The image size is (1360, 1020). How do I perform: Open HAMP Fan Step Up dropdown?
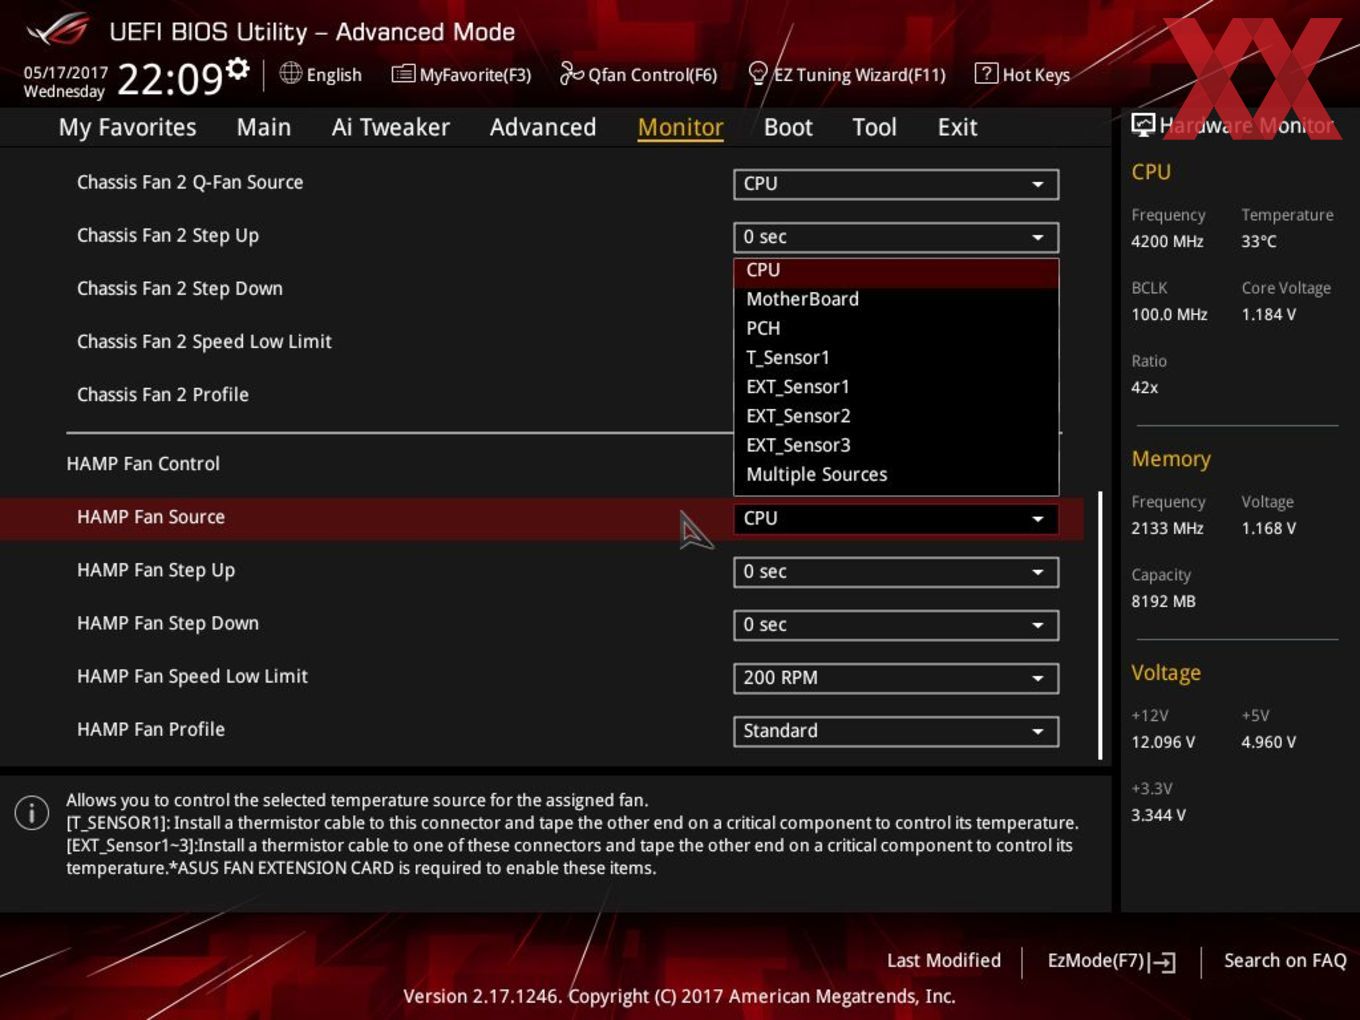896,572
